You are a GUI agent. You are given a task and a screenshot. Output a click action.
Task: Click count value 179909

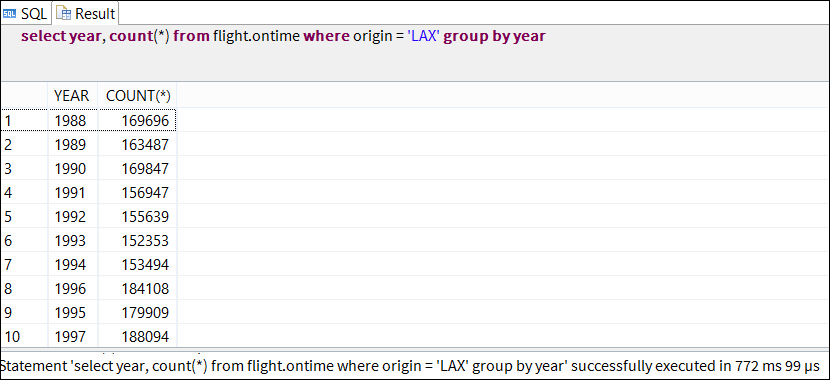(138, 312)
